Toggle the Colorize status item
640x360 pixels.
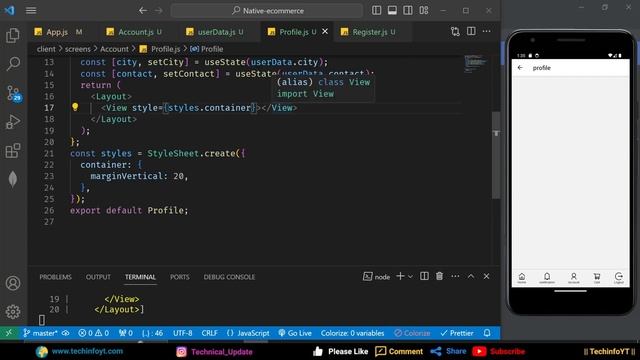coord(412,333)
